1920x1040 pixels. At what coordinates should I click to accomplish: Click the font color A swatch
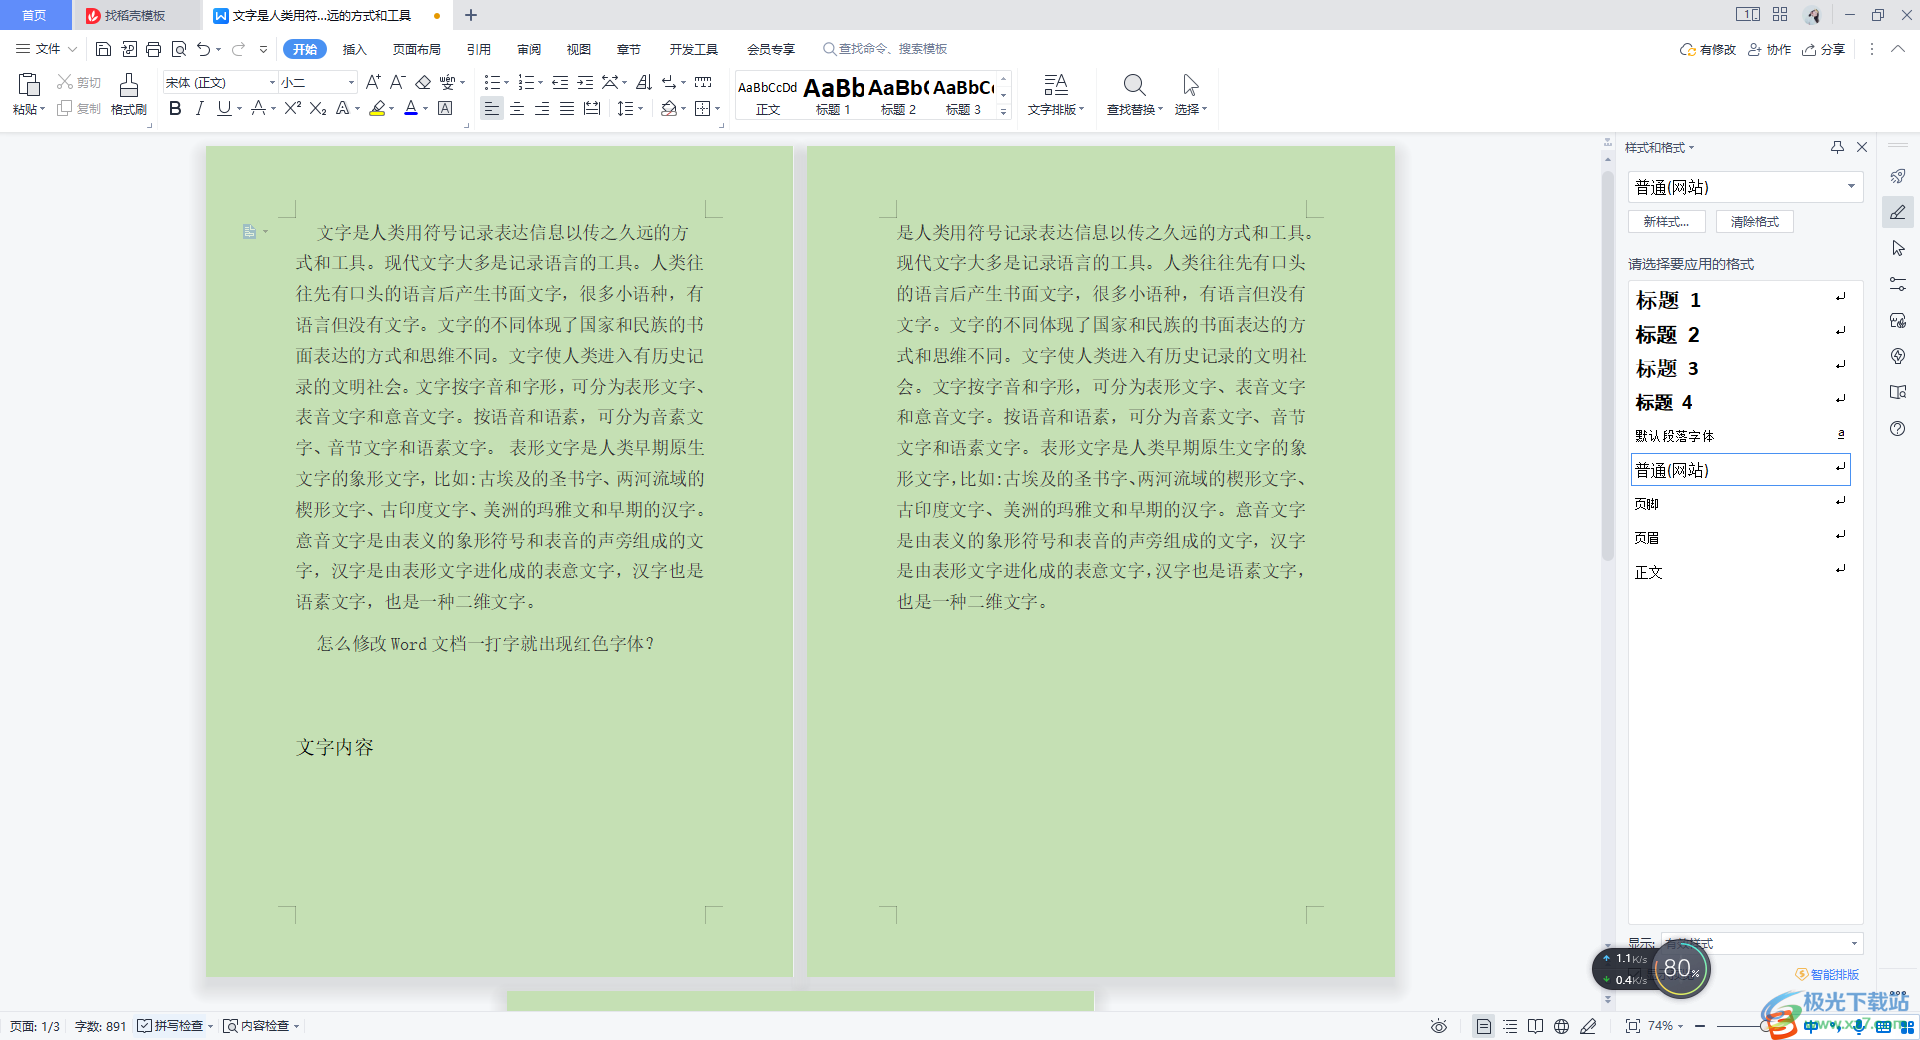click(x=411, y=108)
